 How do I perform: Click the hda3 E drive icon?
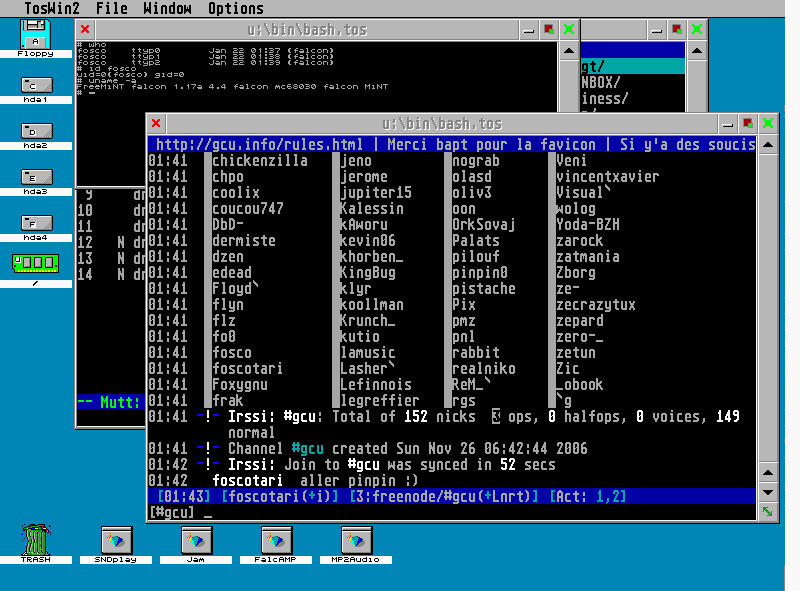pyautogui.click(x=35, y=178)
